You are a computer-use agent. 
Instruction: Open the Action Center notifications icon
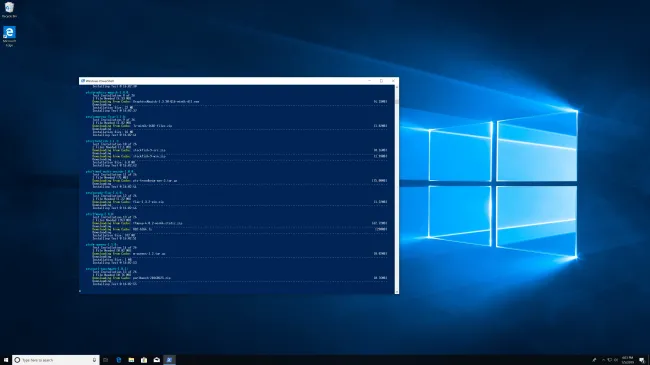[x=642, y=360]
